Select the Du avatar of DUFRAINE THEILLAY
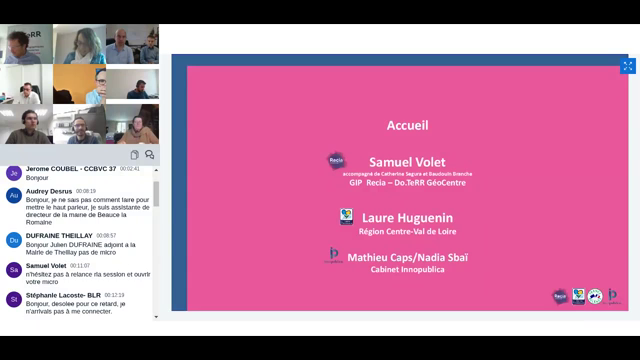Screen dimensions: 640x360 click(x=14, y=240)
